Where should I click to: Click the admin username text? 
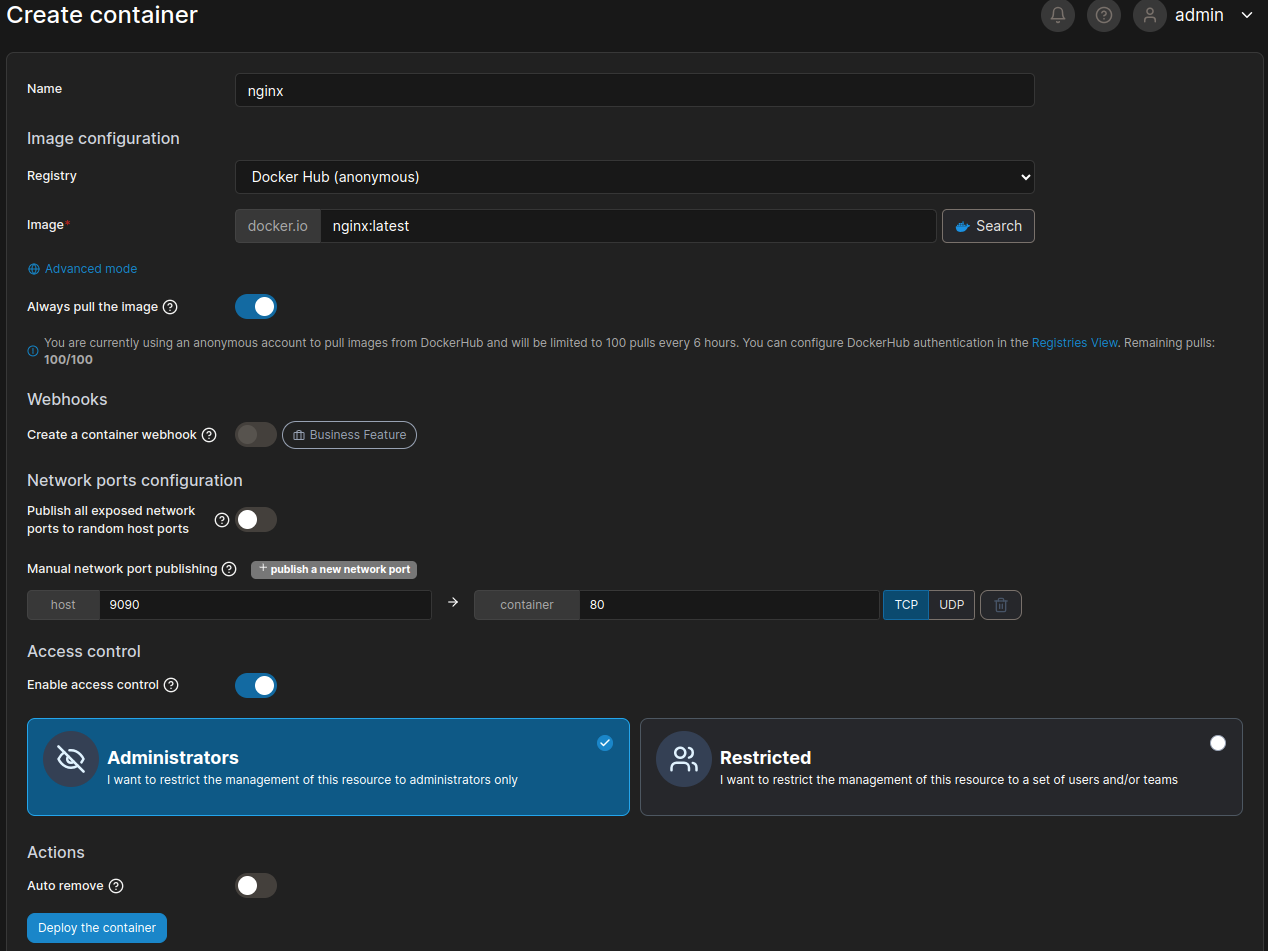[1199, 15]
